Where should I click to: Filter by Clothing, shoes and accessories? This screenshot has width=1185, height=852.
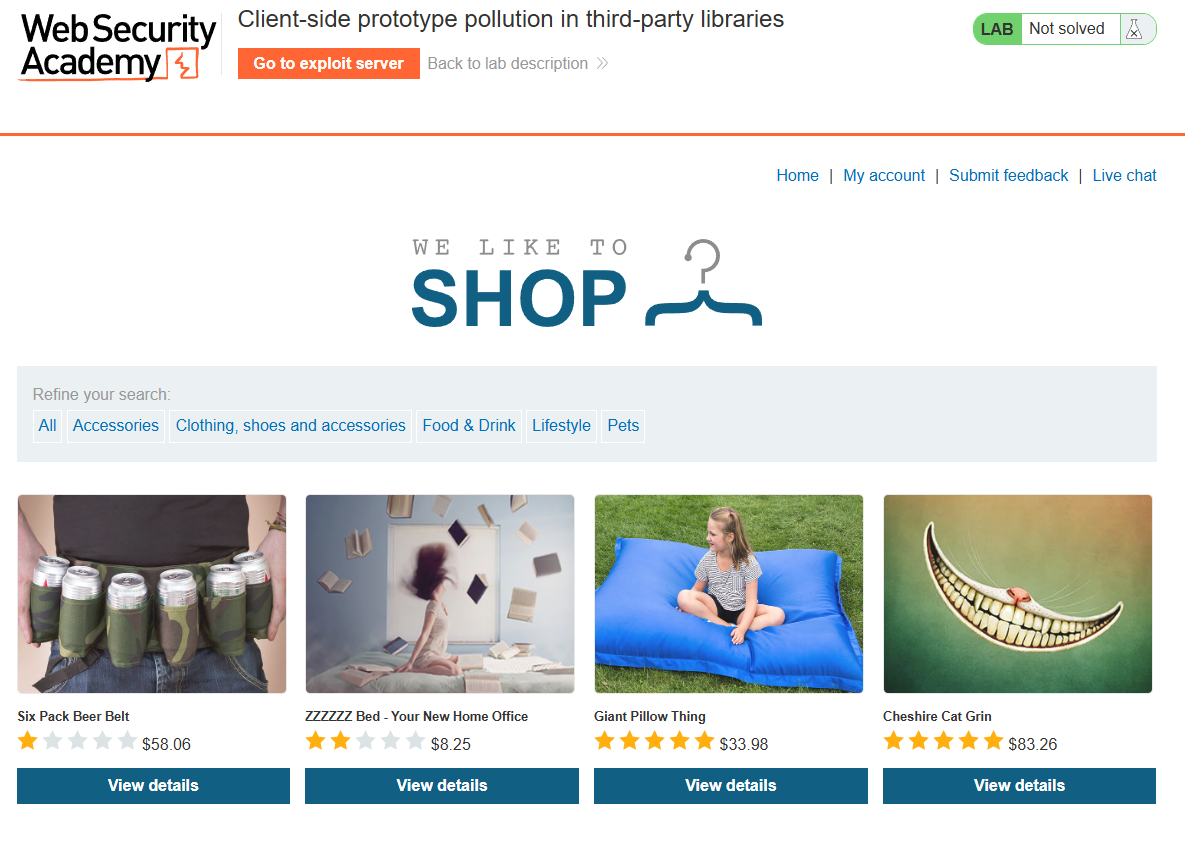click(290, 426)
